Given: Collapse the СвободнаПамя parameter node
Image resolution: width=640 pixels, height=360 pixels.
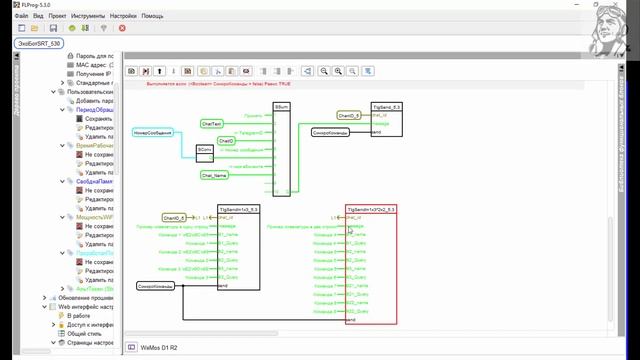Looking at the screenshot, I should (62, 181).
